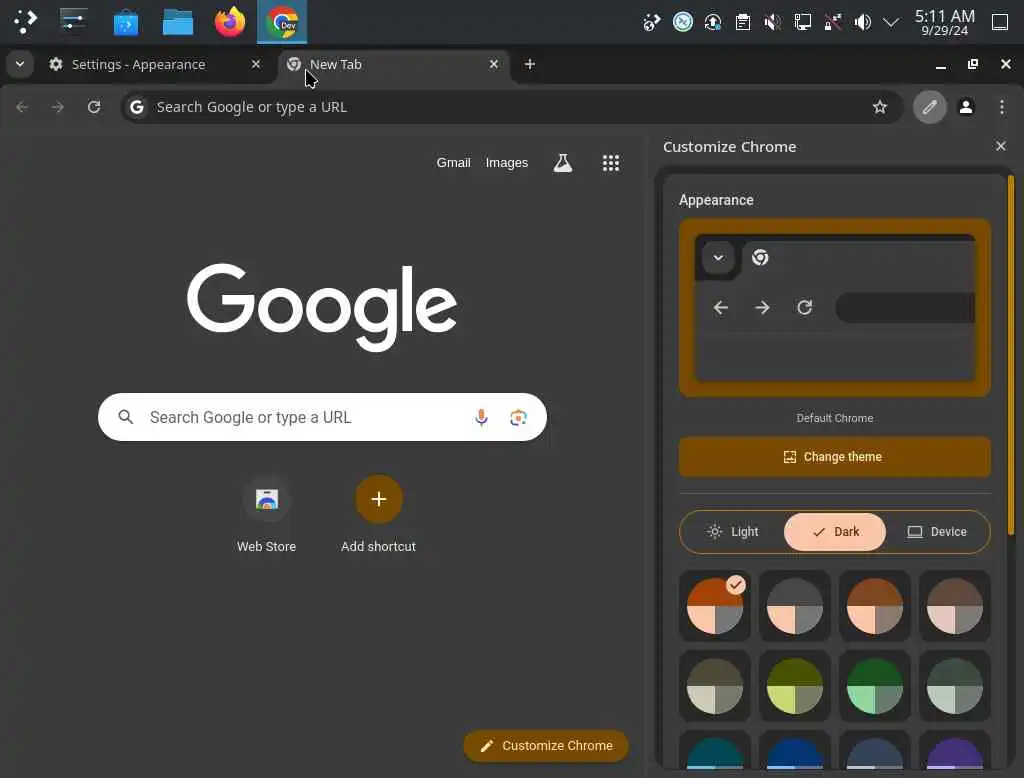
Task: Open the Gmail link
Action: click(x=453, y=163)
